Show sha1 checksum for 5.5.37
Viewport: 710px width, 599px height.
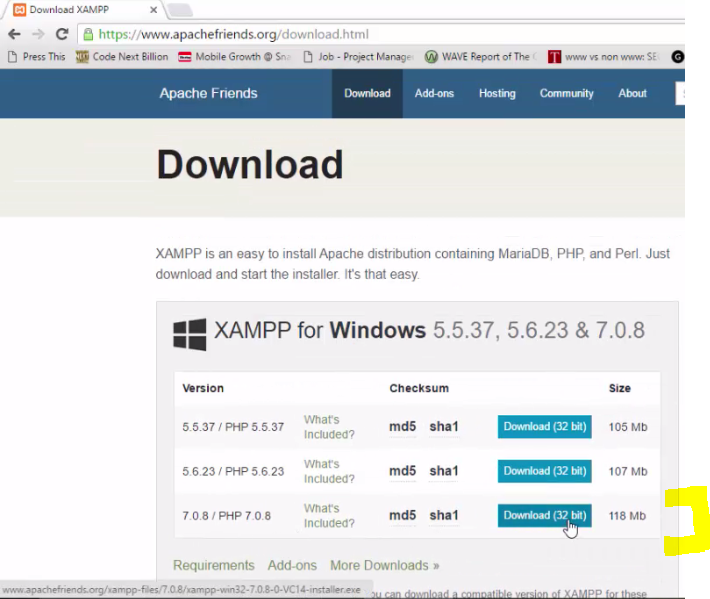[x=444, y=426]
